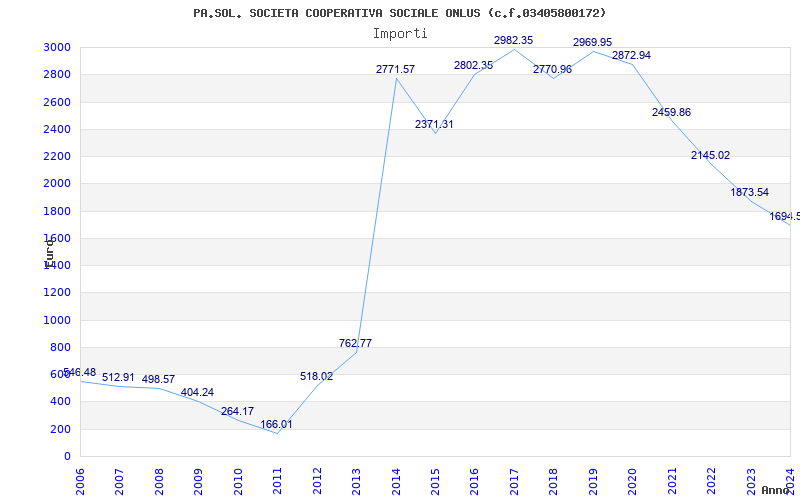Click the Euro y-axis title
Screen dimensions: 800x500
(49, 254)
